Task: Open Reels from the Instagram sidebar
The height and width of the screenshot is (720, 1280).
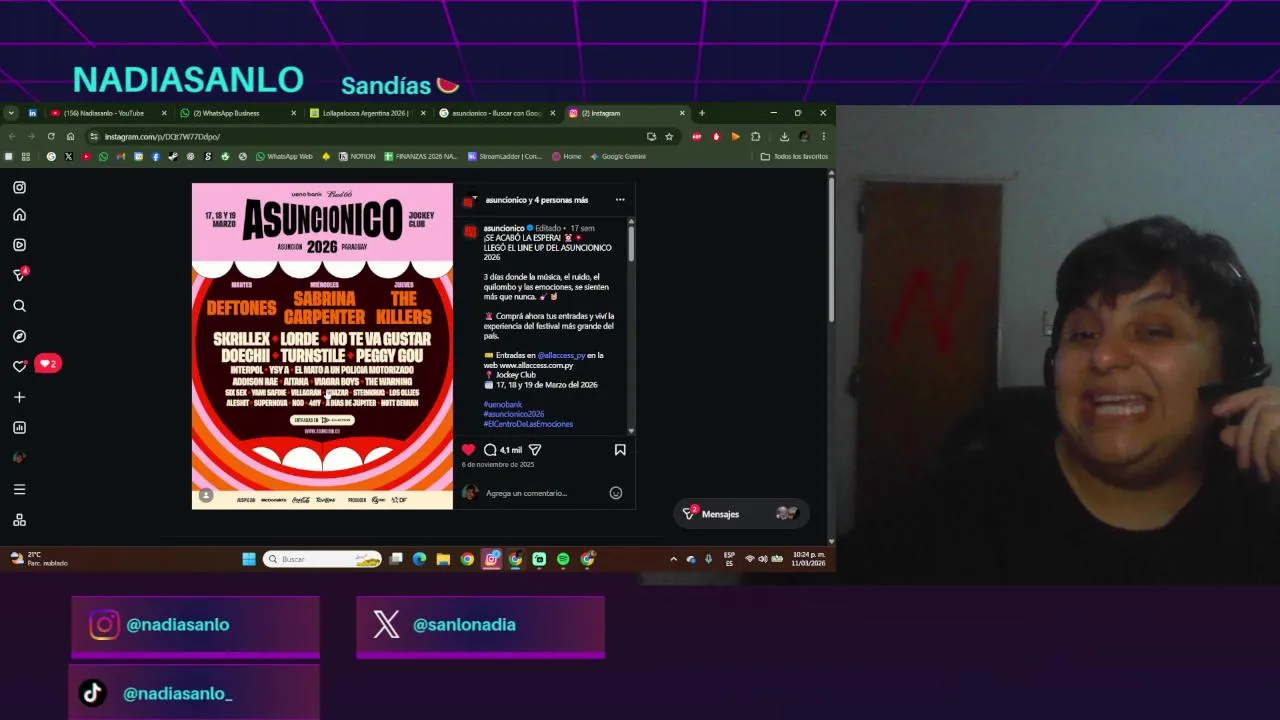Action: 19,245
